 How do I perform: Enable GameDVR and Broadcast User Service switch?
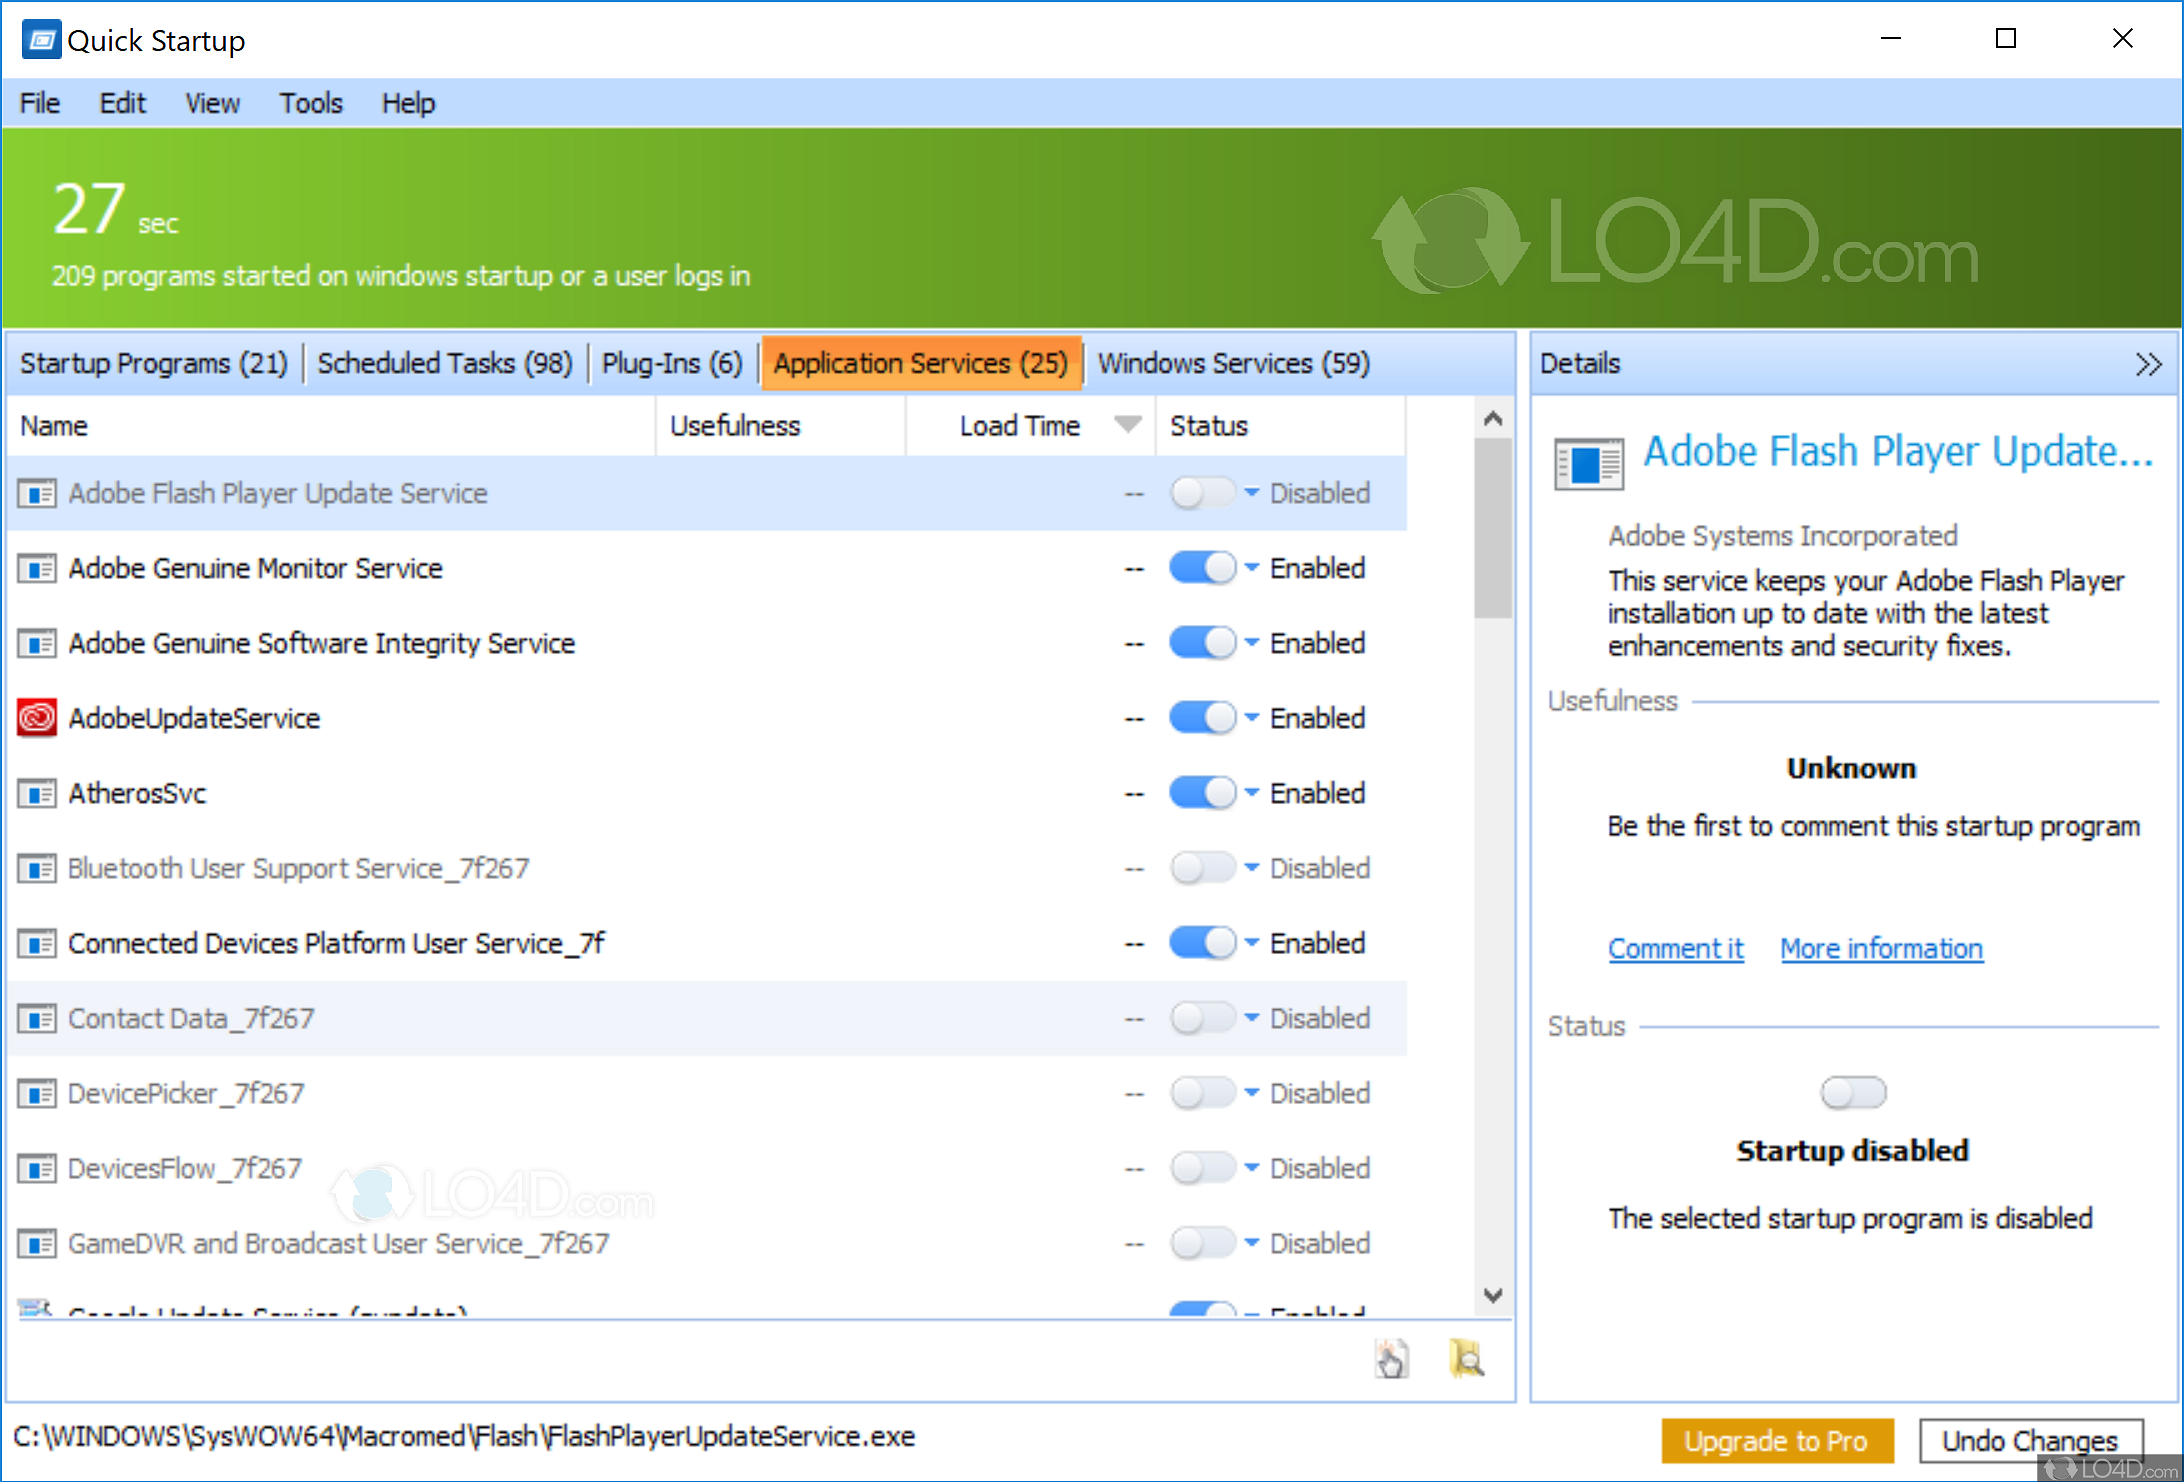[x=1203, y=1243]
